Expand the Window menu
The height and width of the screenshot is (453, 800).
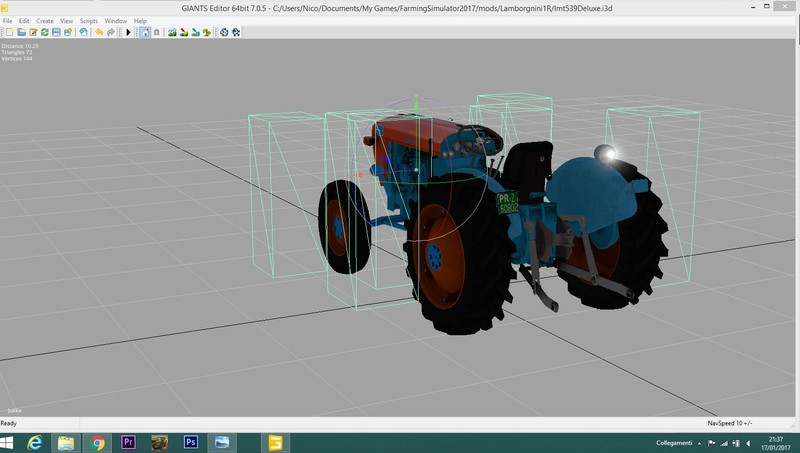116,20
